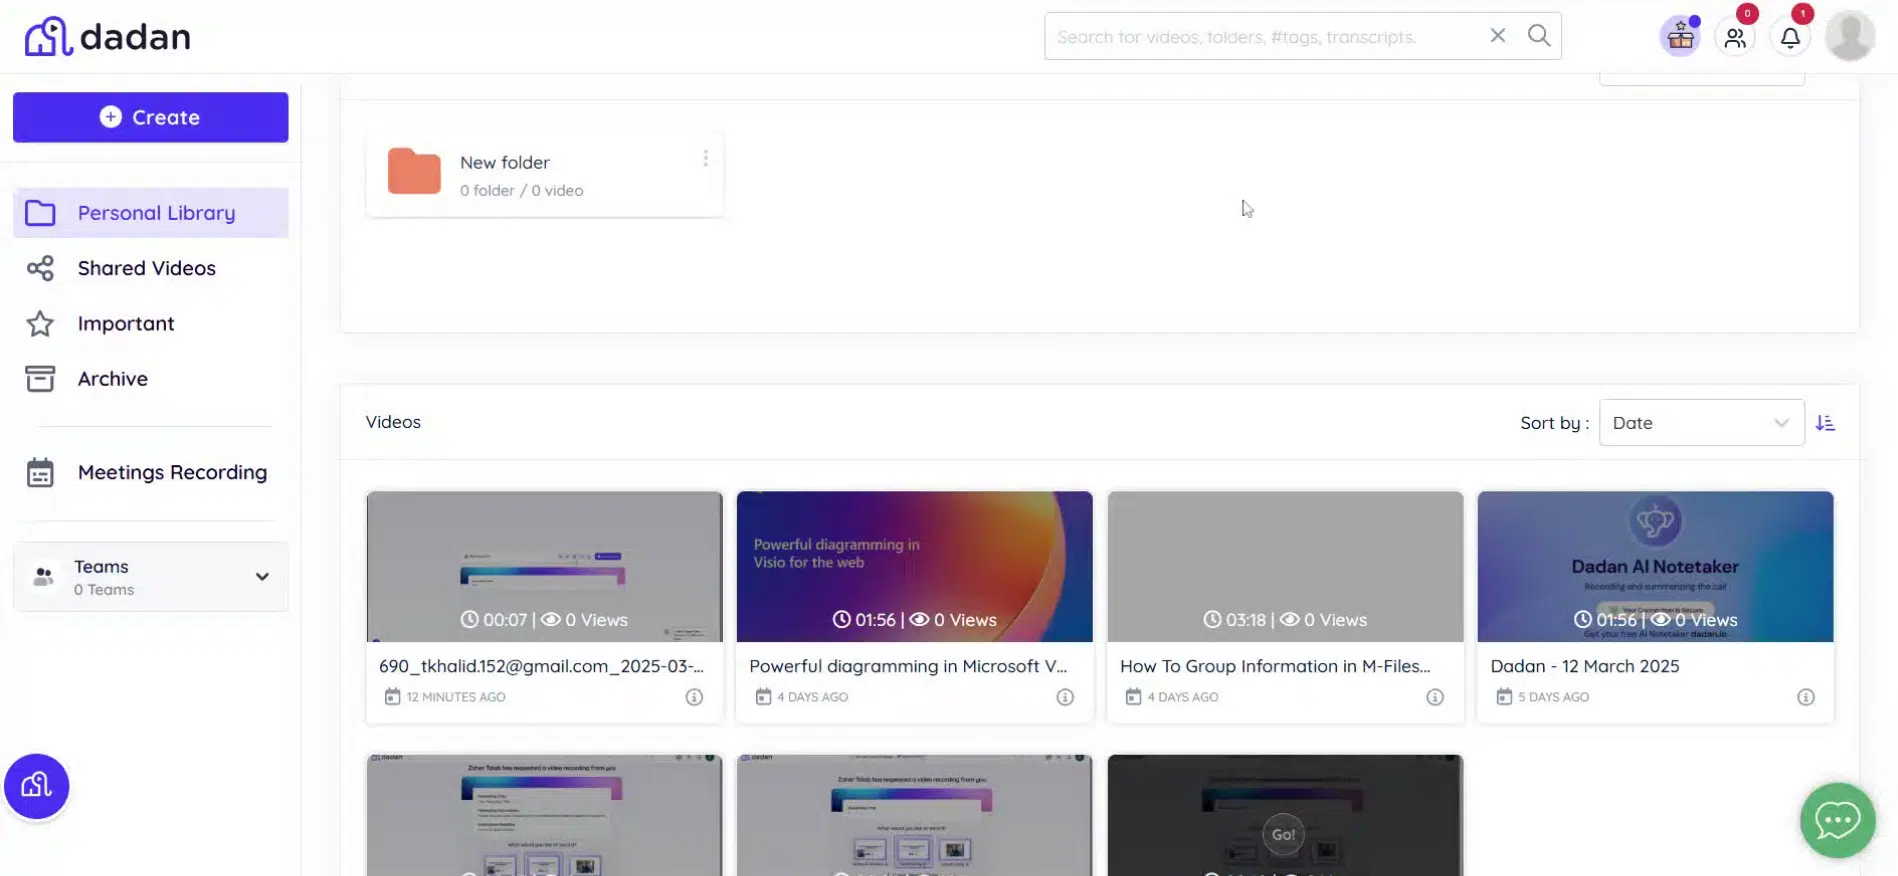
Task: Click the search magnifier icon
Action: pos(1539,36)
